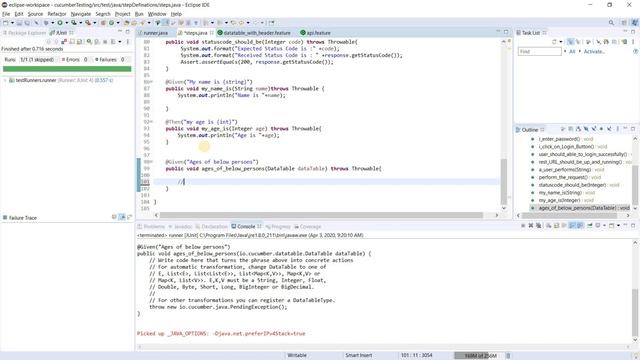Click Rerun Test in the JUnit view

[89, 42]
